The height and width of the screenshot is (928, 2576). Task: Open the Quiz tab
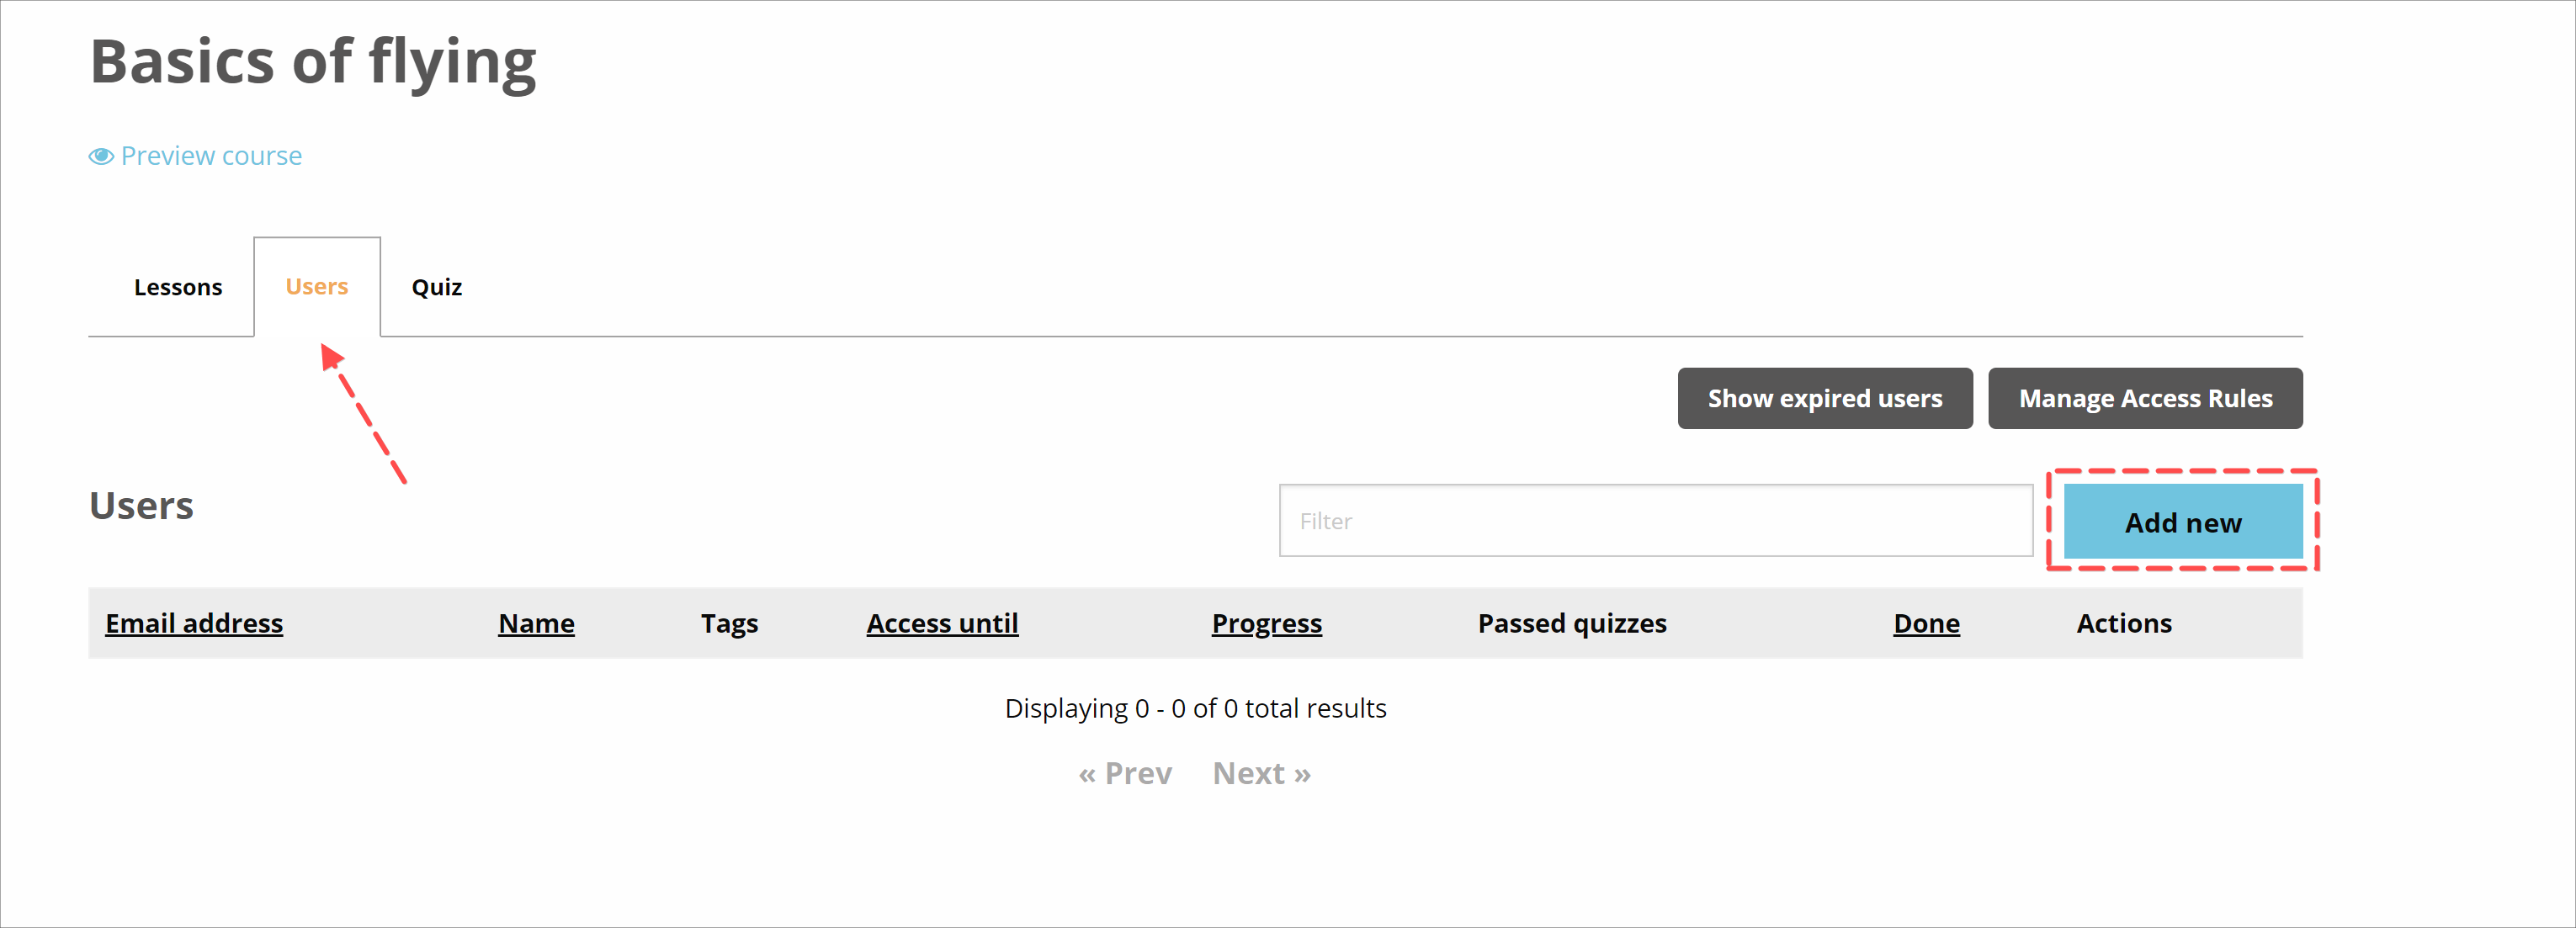click(436, 287)
